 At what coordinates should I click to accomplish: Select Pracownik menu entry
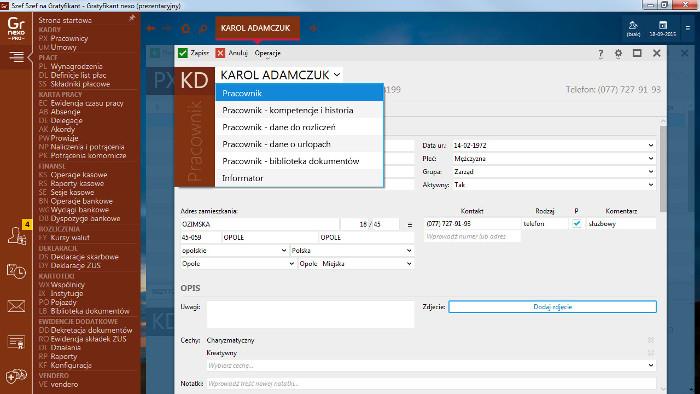pos(299,93)
